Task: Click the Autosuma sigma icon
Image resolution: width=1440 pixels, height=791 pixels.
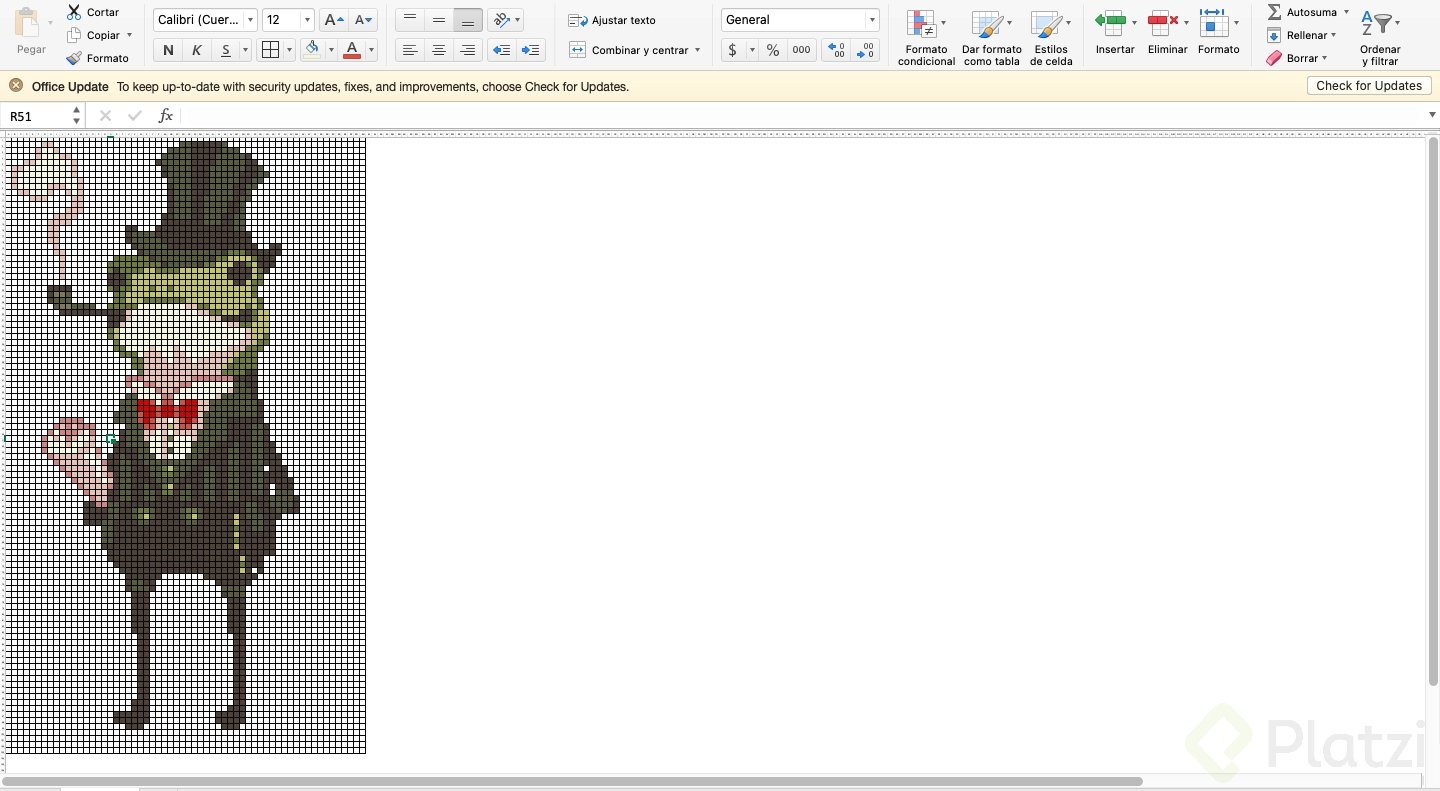Action: tap(1274, 12)
